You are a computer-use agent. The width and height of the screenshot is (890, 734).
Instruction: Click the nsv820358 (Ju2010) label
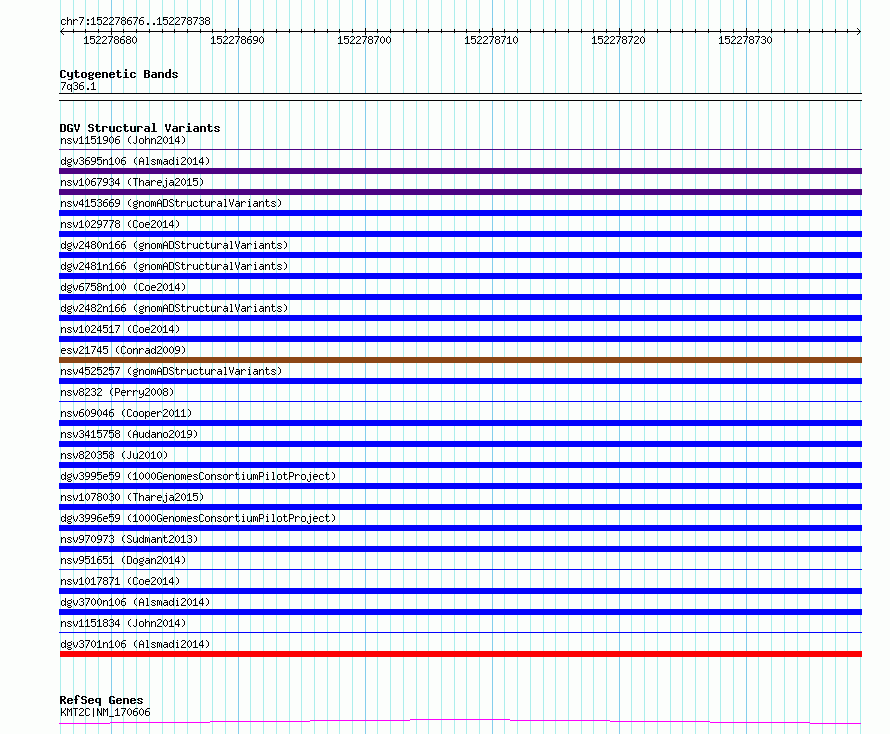coord(114,455)
